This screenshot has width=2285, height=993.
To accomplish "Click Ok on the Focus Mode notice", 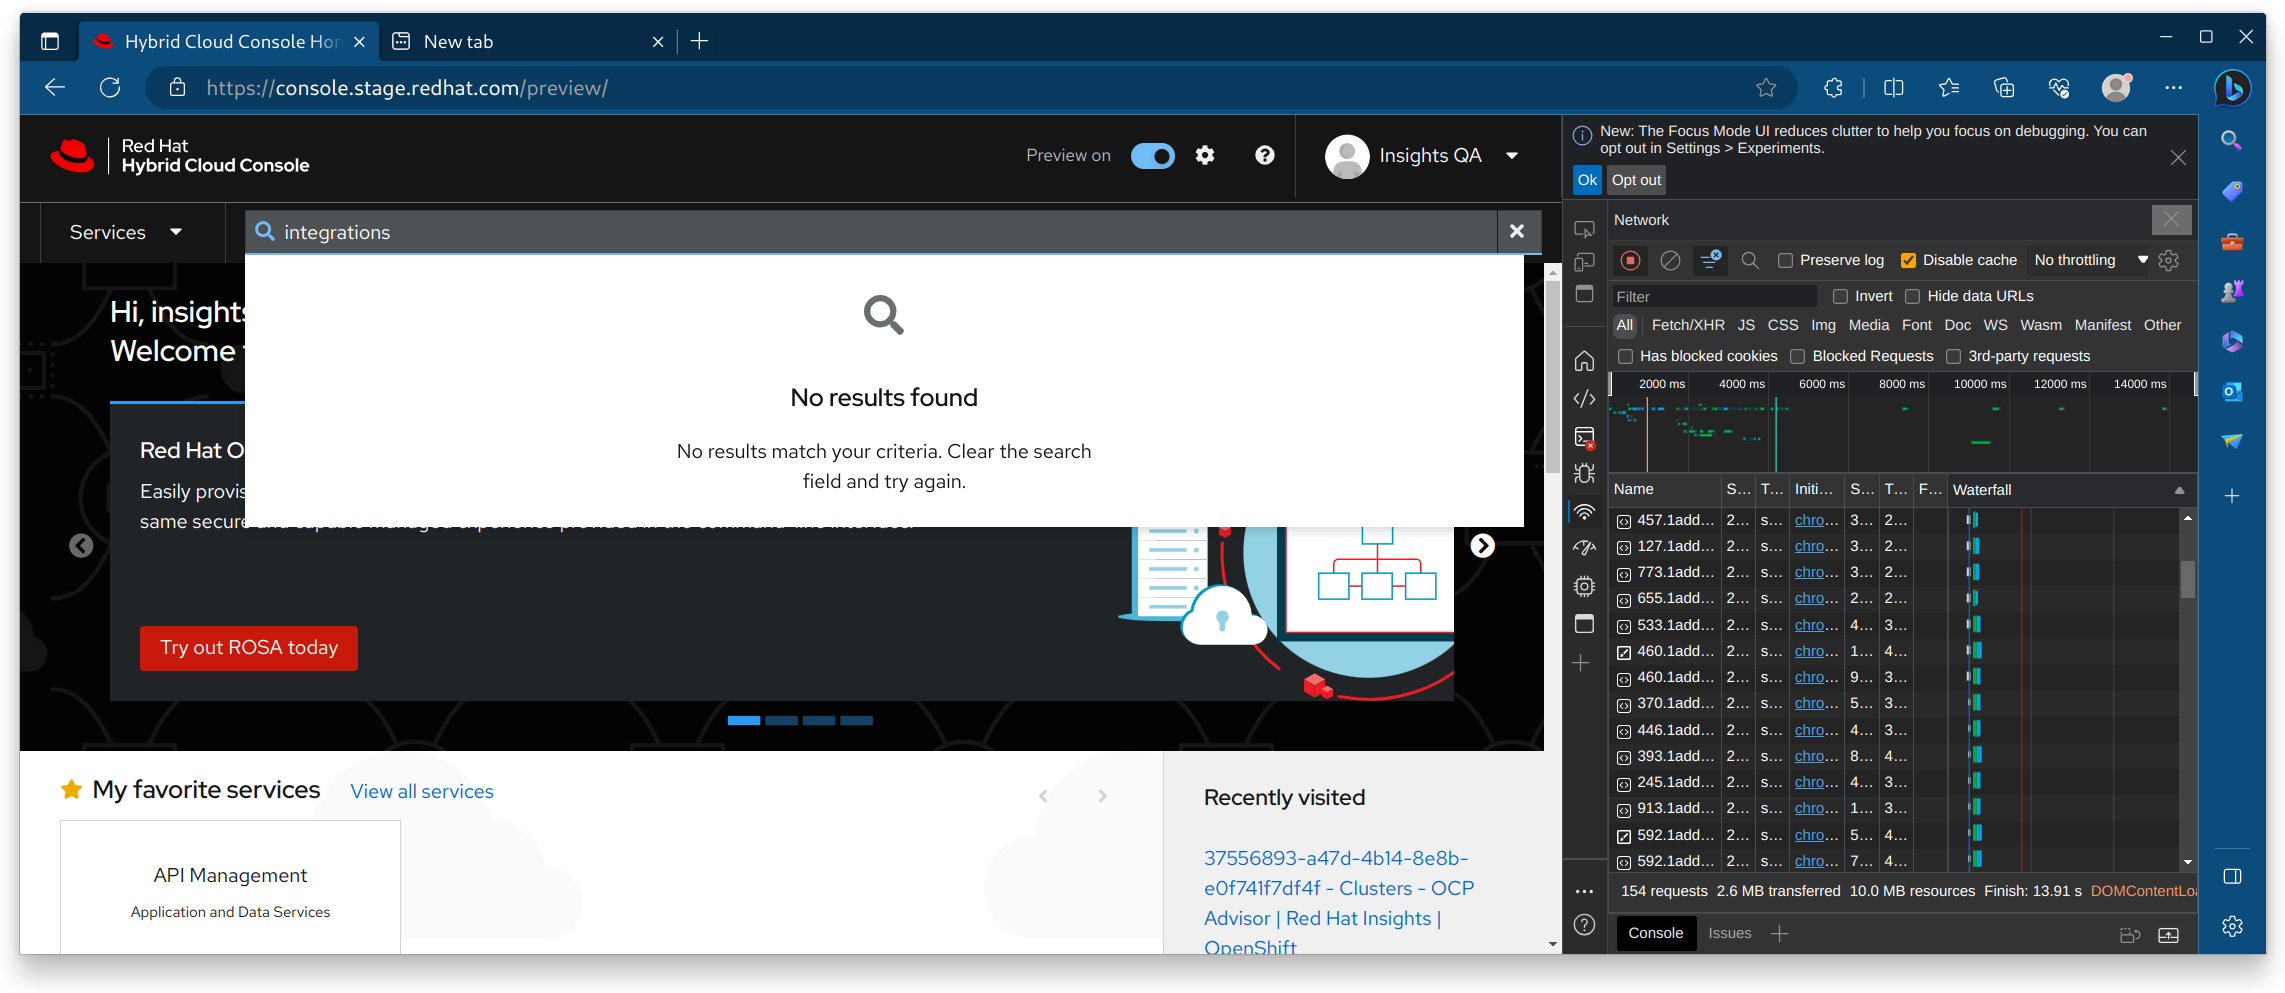I will 1587,180.
